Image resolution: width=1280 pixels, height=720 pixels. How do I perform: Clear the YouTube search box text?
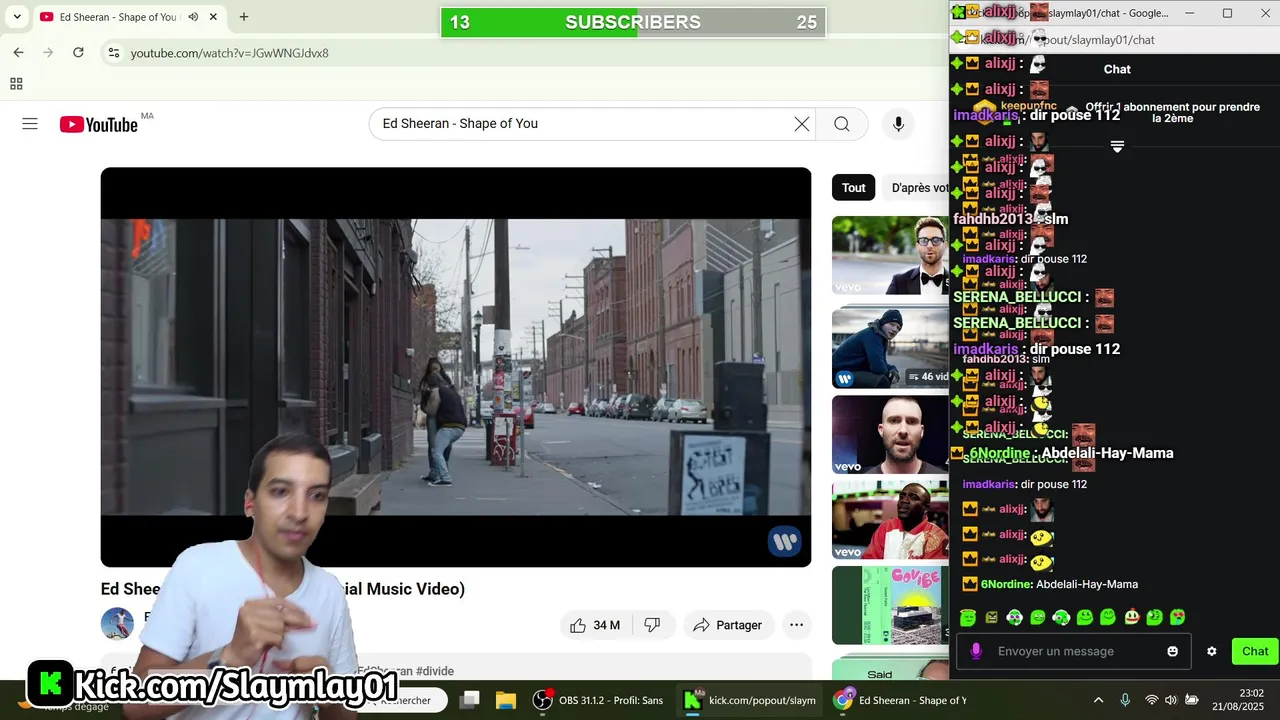tap(801, 124)
